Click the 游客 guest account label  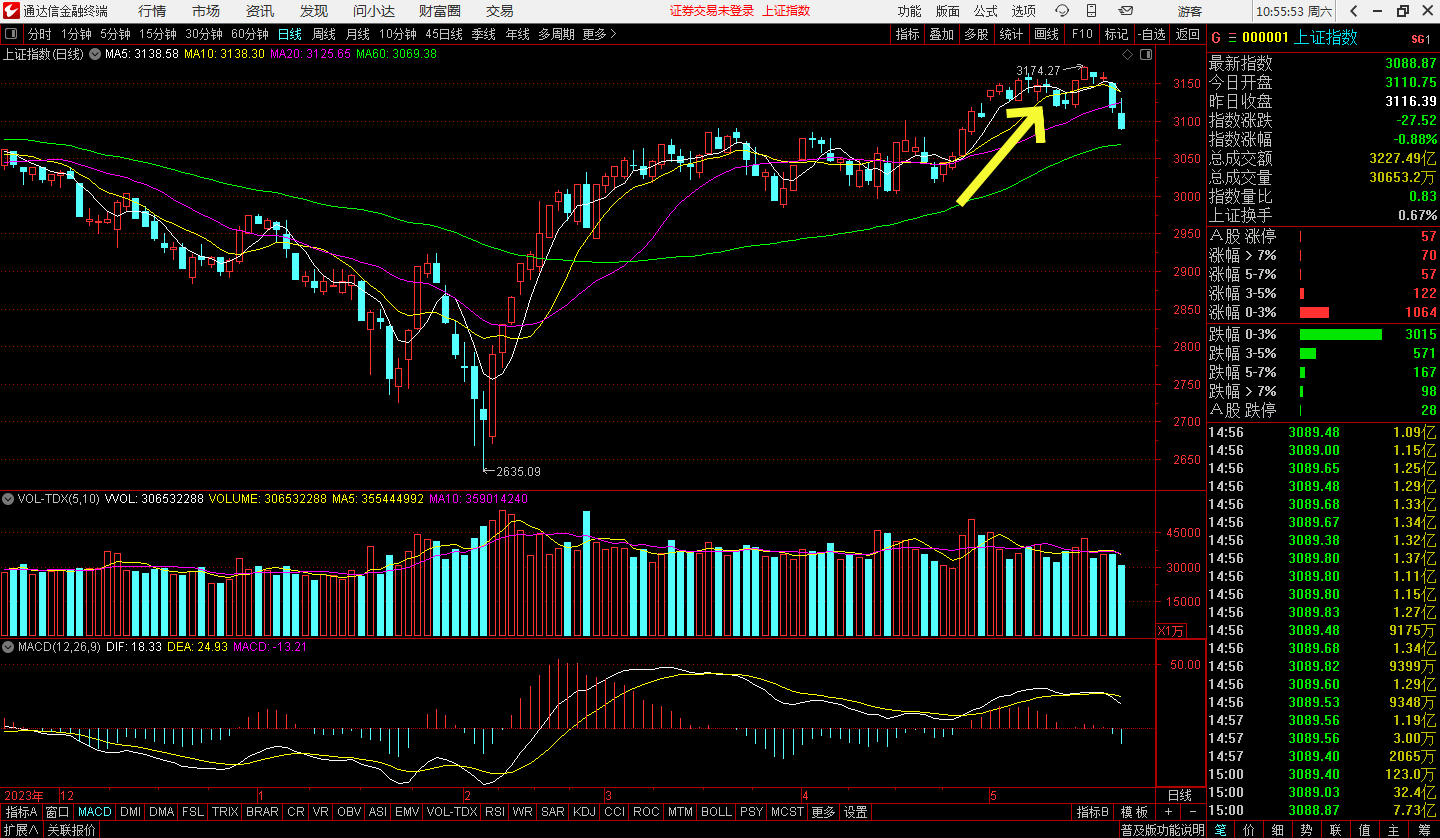pyautogui.click(x=1190, y=11)
